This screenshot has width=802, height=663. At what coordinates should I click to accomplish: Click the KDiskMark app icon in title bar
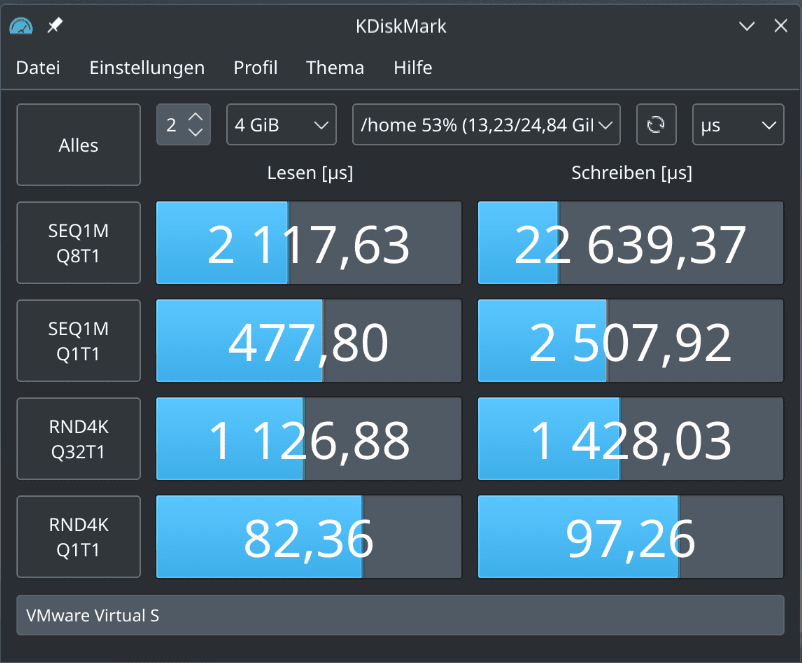[x=21, y=26]
